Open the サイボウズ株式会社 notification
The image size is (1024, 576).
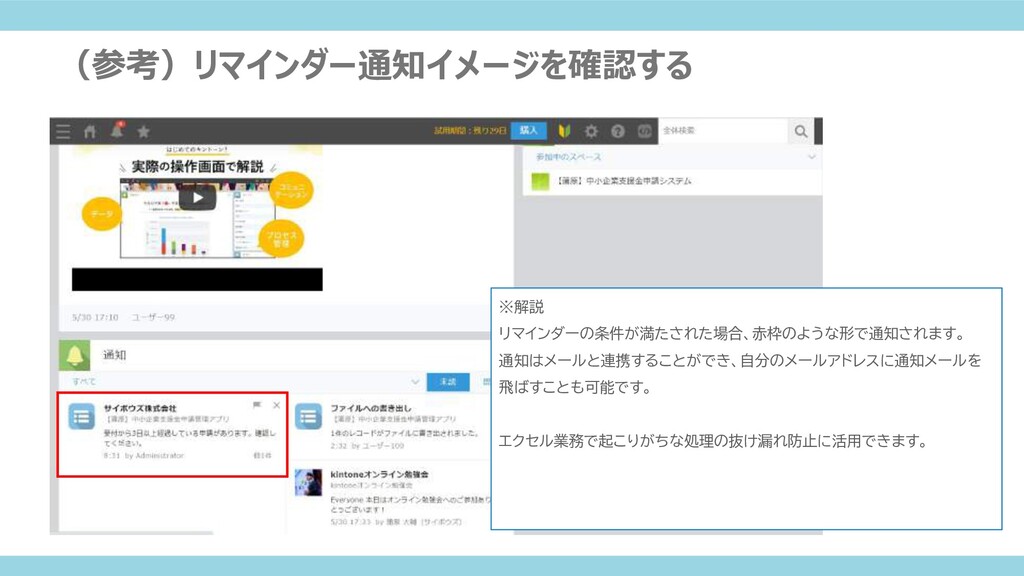[x=172, y=434]
